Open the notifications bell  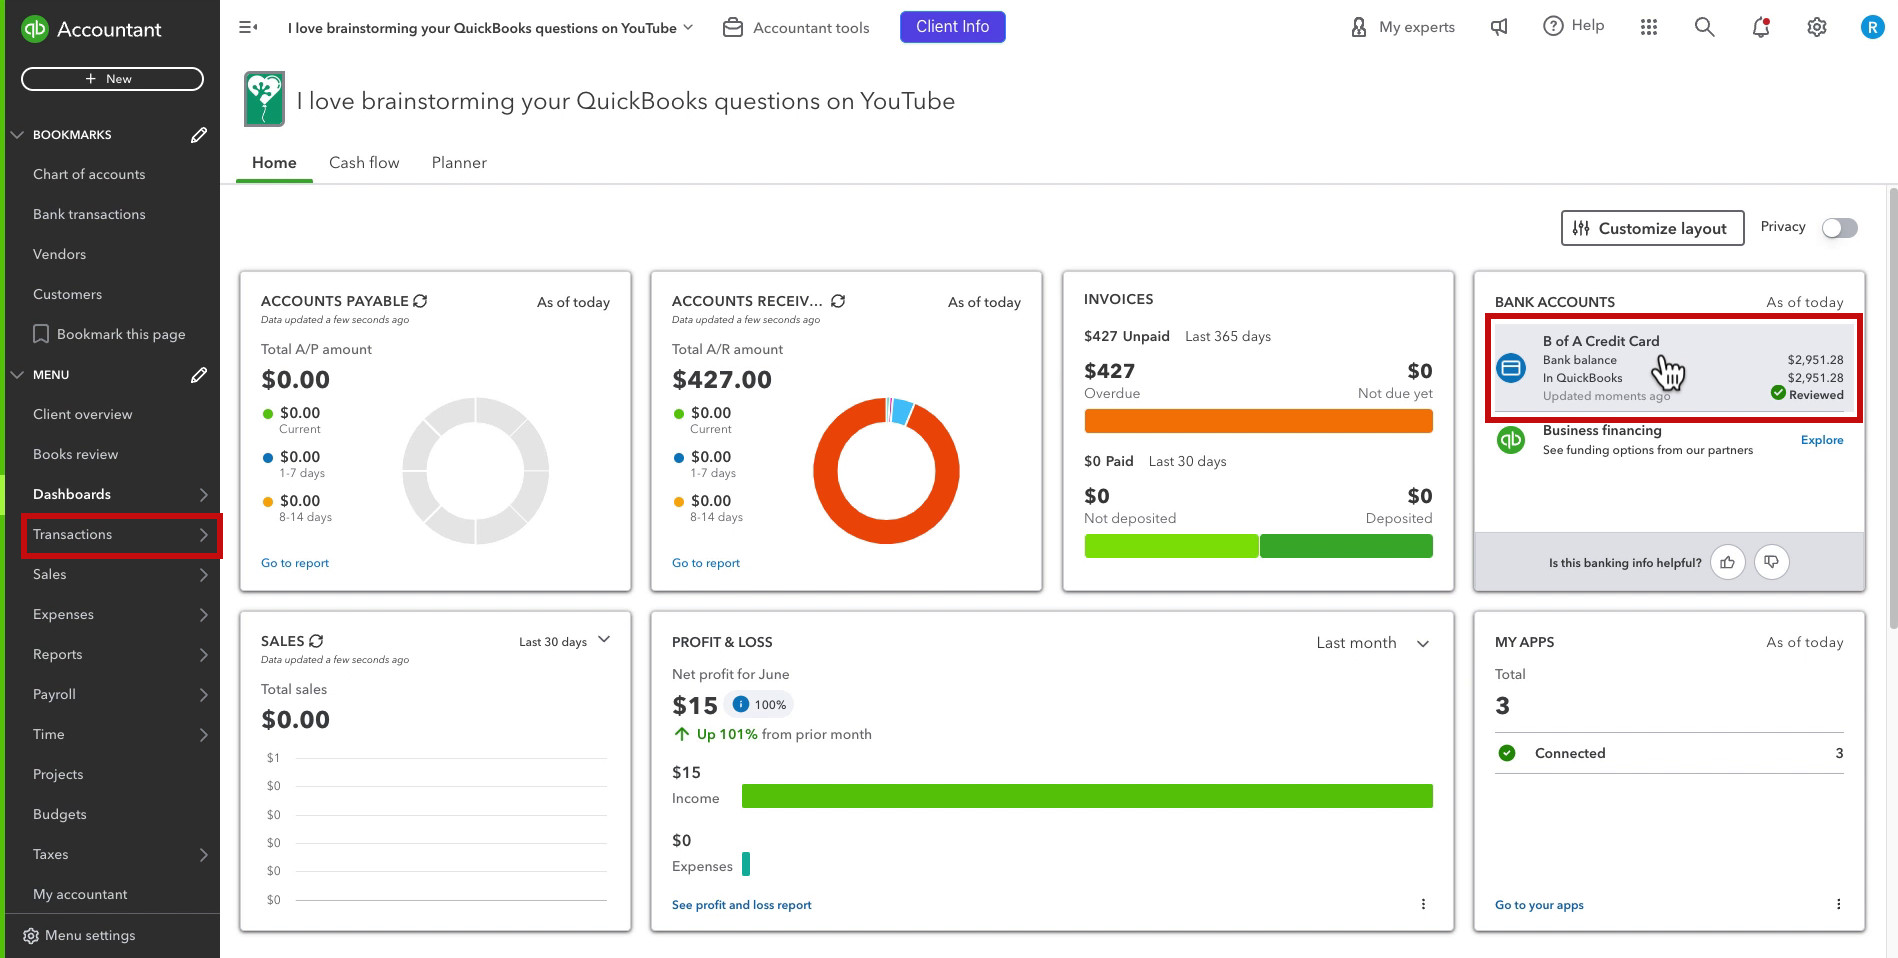[1761, 27]
